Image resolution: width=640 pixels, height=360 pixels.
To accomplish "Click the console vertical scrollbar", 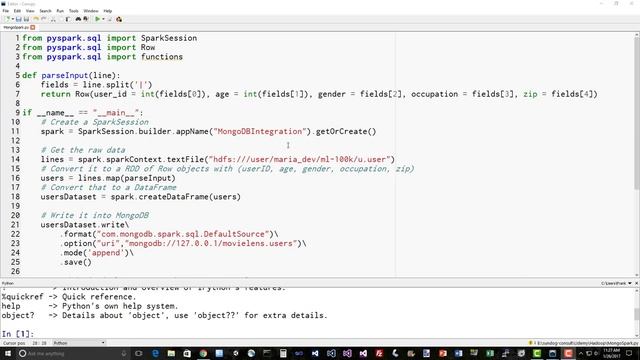I will coord(637,313).
